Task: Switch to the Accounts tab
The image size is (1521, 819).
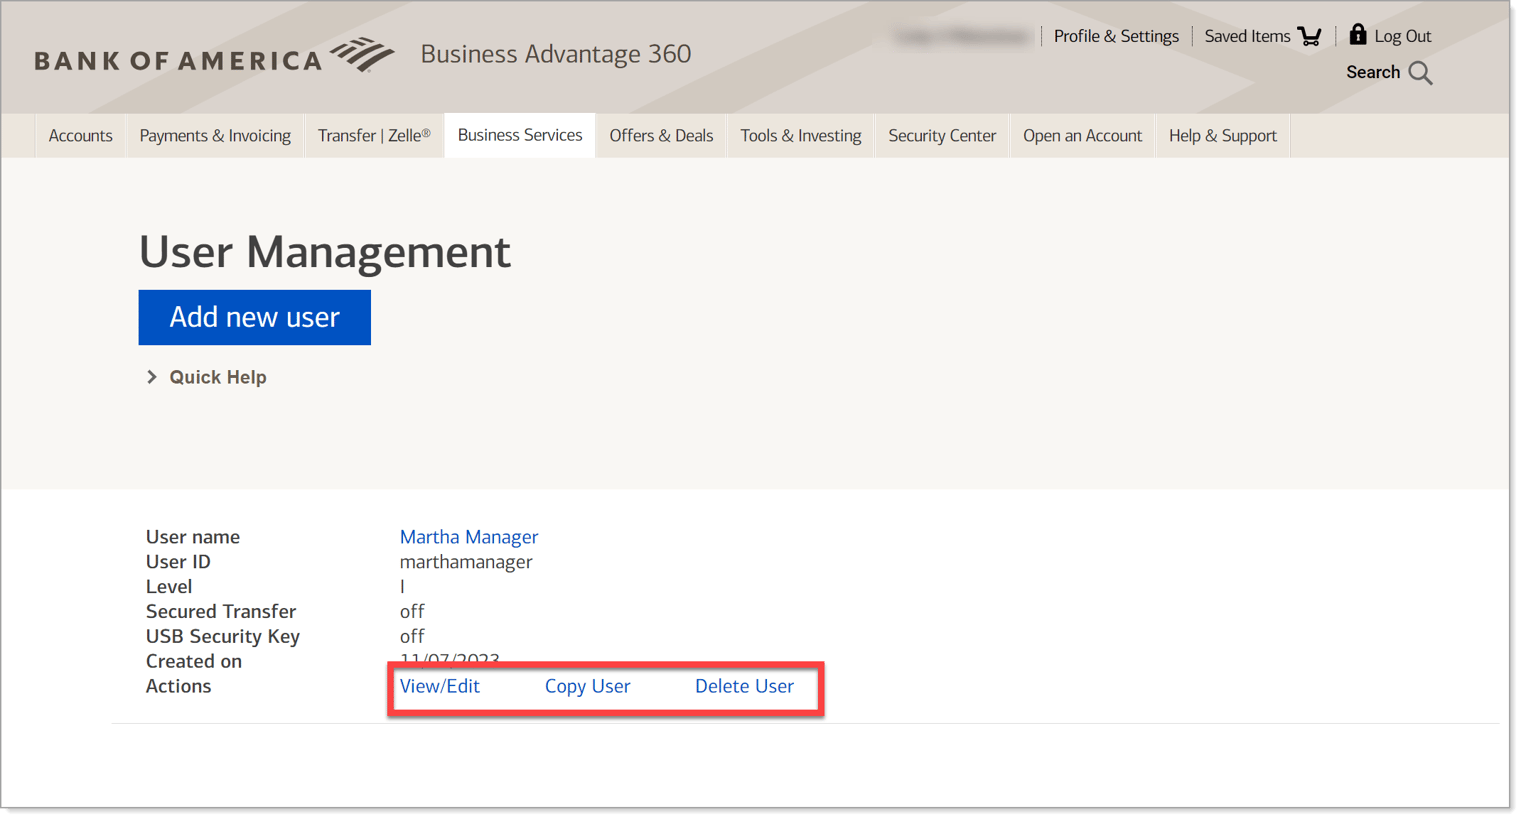Action: click(x=80, y=135)
